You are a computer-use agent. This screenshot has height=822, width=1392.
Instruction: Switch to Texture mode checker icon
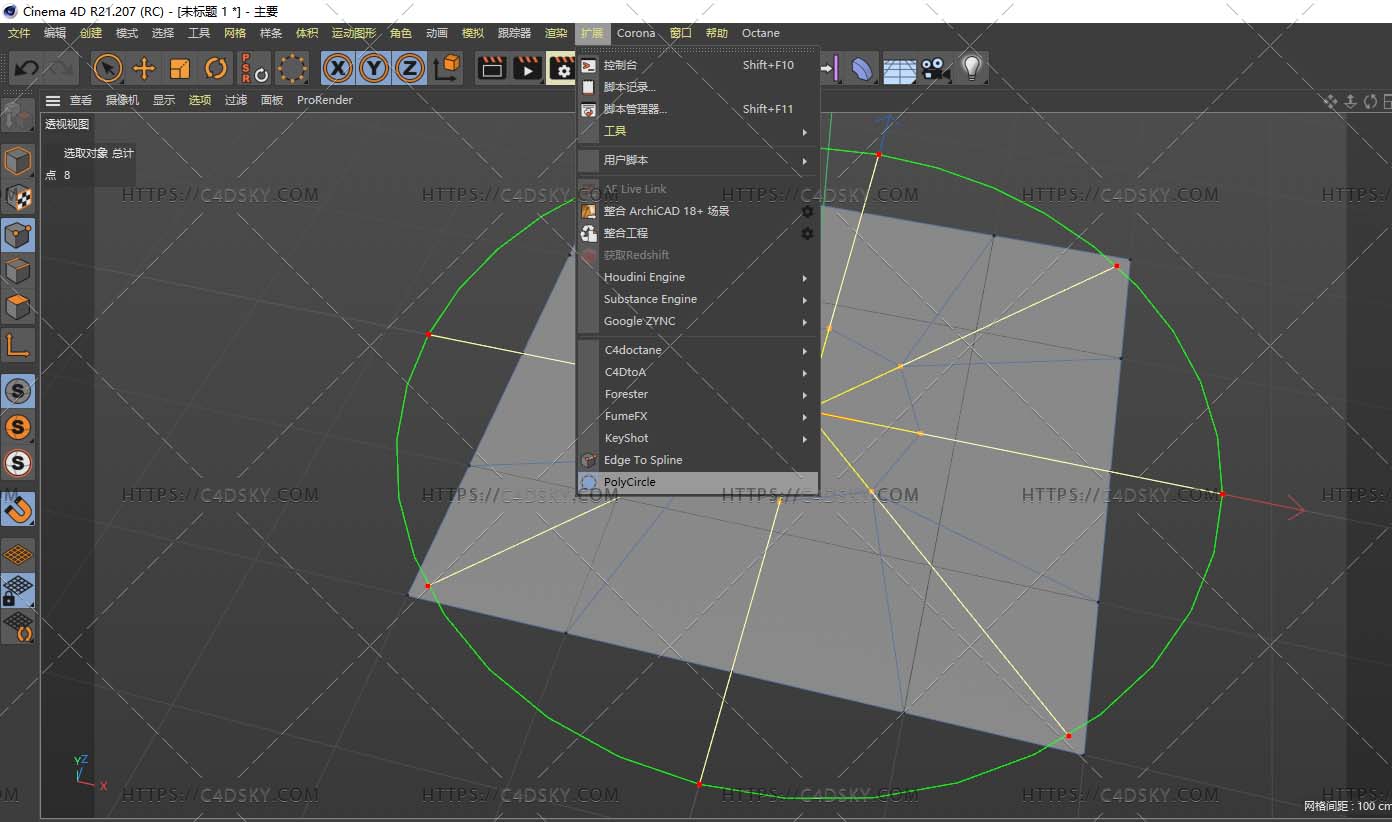pyautogui.click(x=18, y=197)
